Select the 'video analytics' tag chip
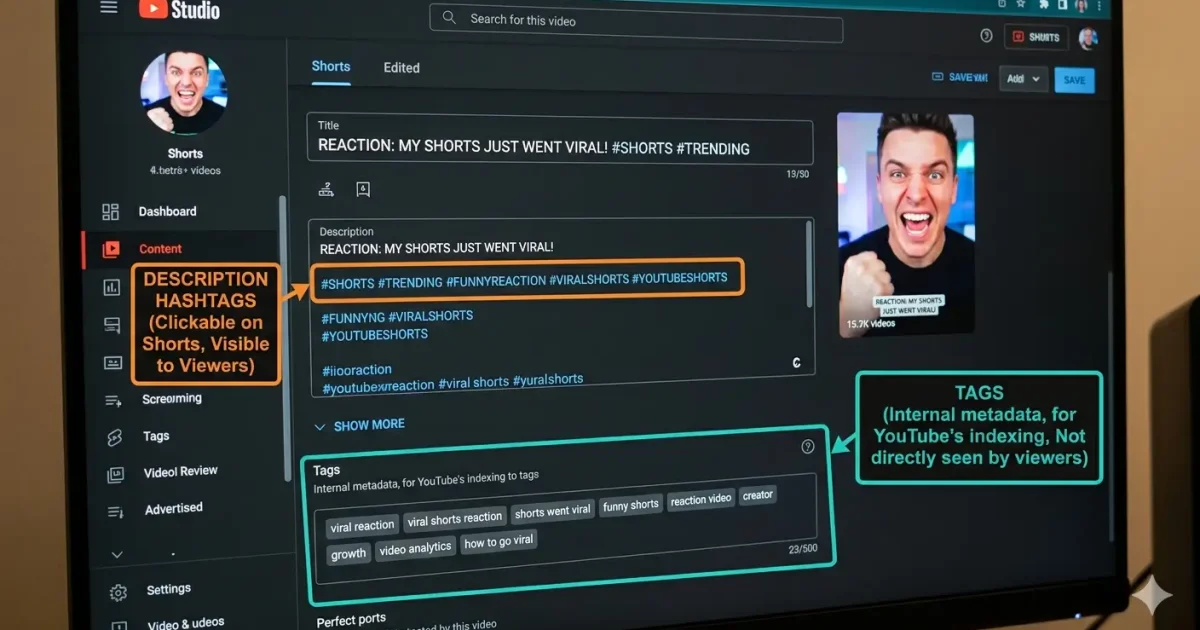 click(x=416, y=548)
